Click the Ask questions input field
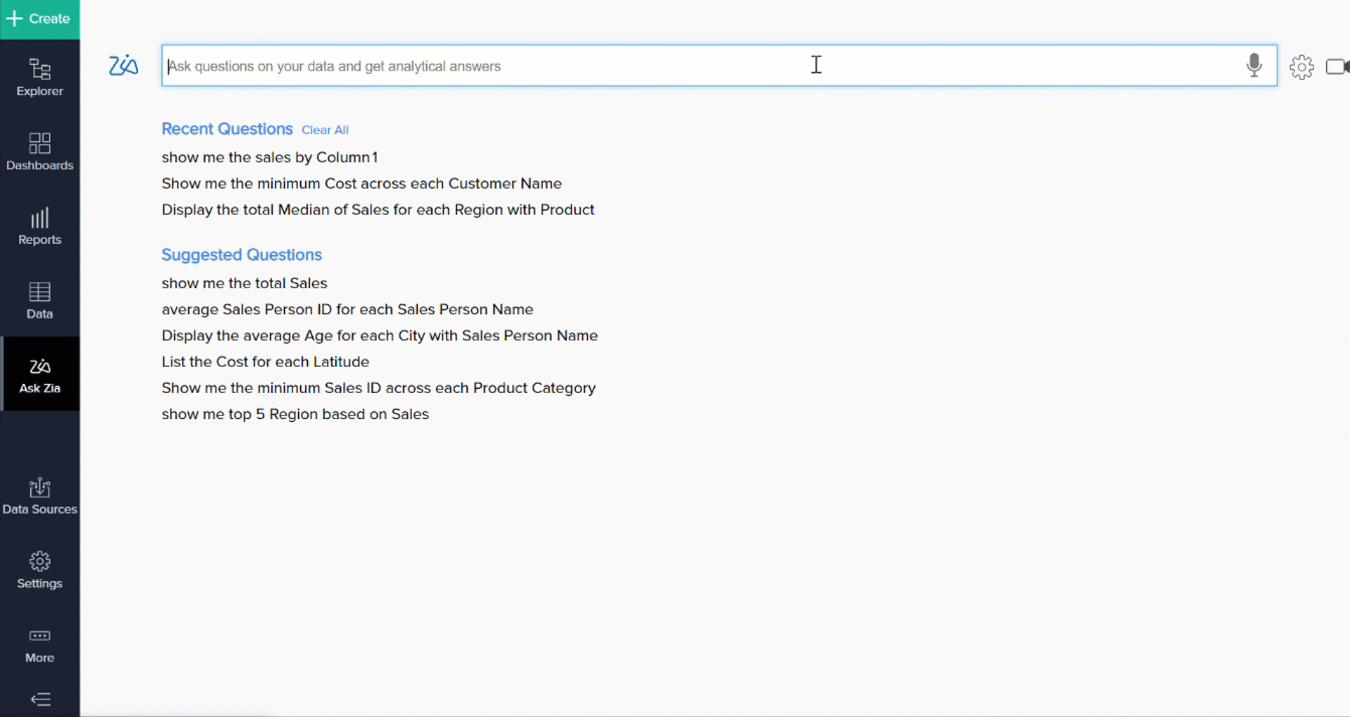The image size is (1350, 717). point(700,66)
